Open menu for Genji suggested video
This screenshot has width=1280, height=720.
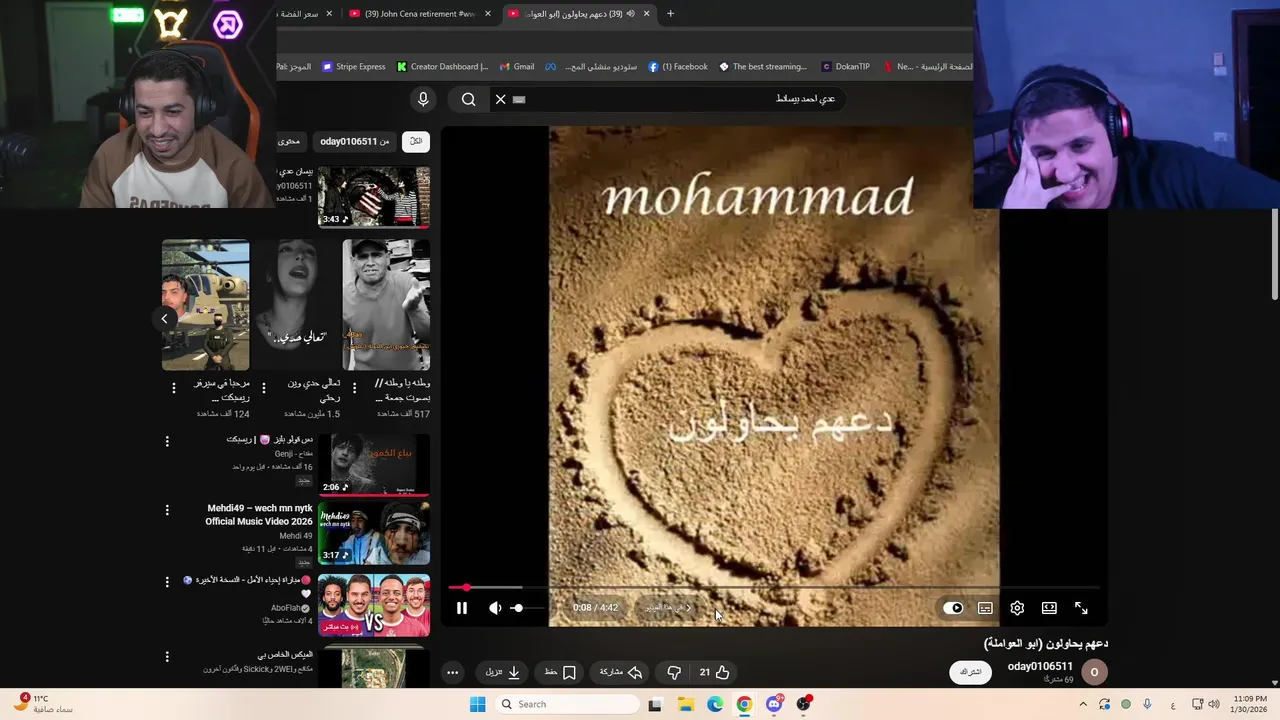point(167,441)
